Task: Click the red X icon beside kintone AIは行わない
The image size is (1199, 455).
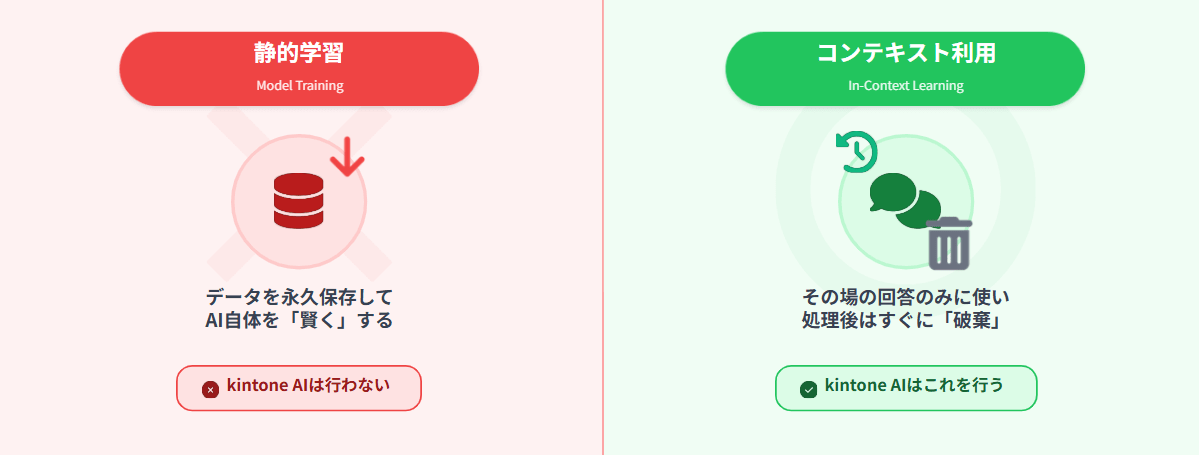Action: click(x=210, y=389)
